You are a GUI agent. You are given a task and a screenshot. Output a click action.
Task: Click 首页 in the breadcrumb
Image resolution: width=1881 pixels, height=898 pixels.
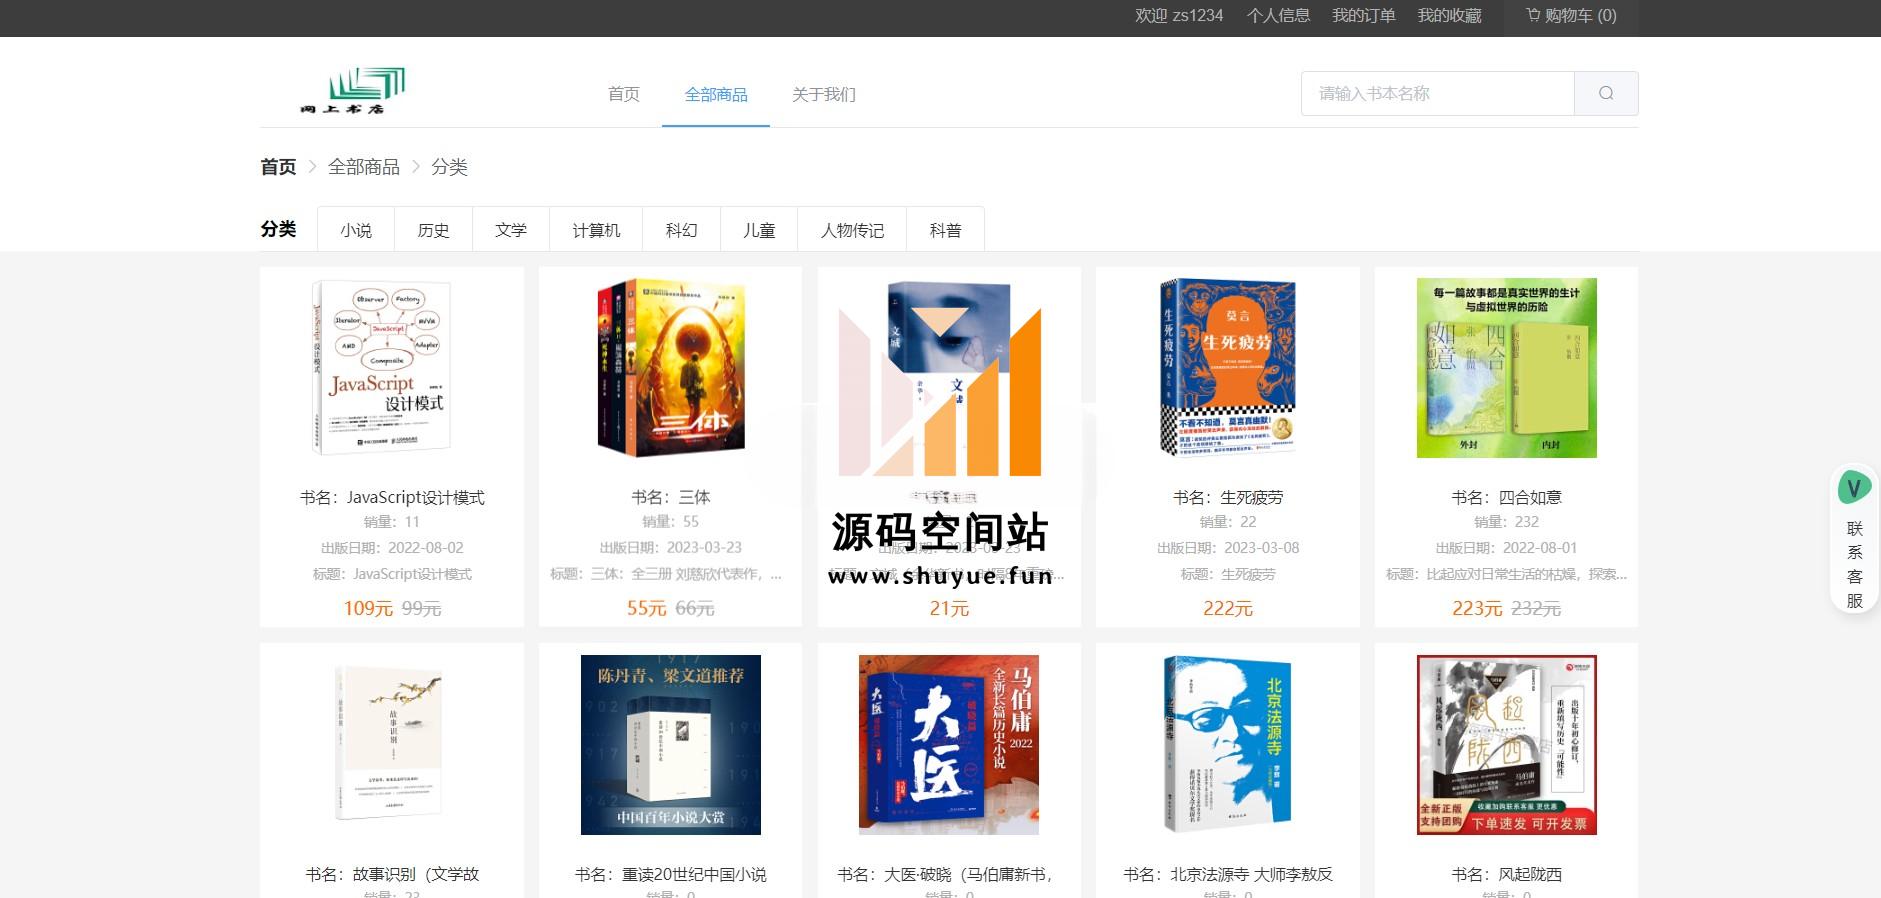278,167
